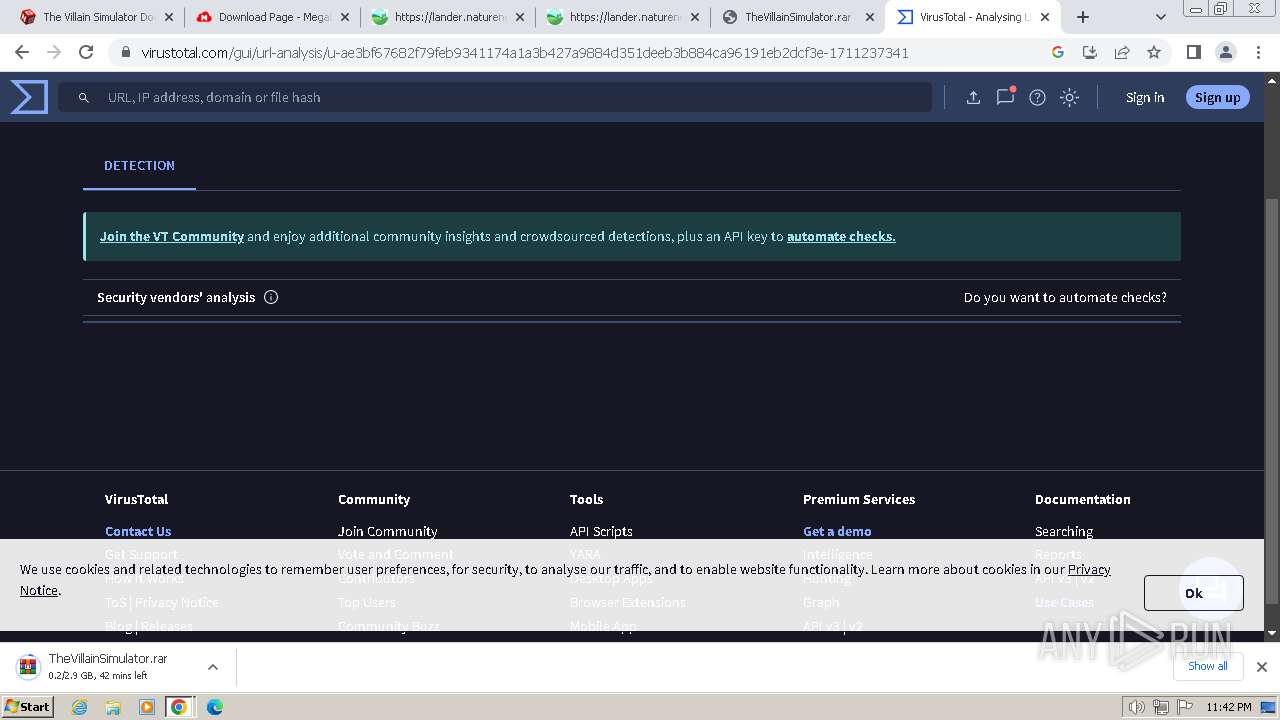Open the browser side panel icon
This screenshot has height=720, width=1280.
(1193, 52)
